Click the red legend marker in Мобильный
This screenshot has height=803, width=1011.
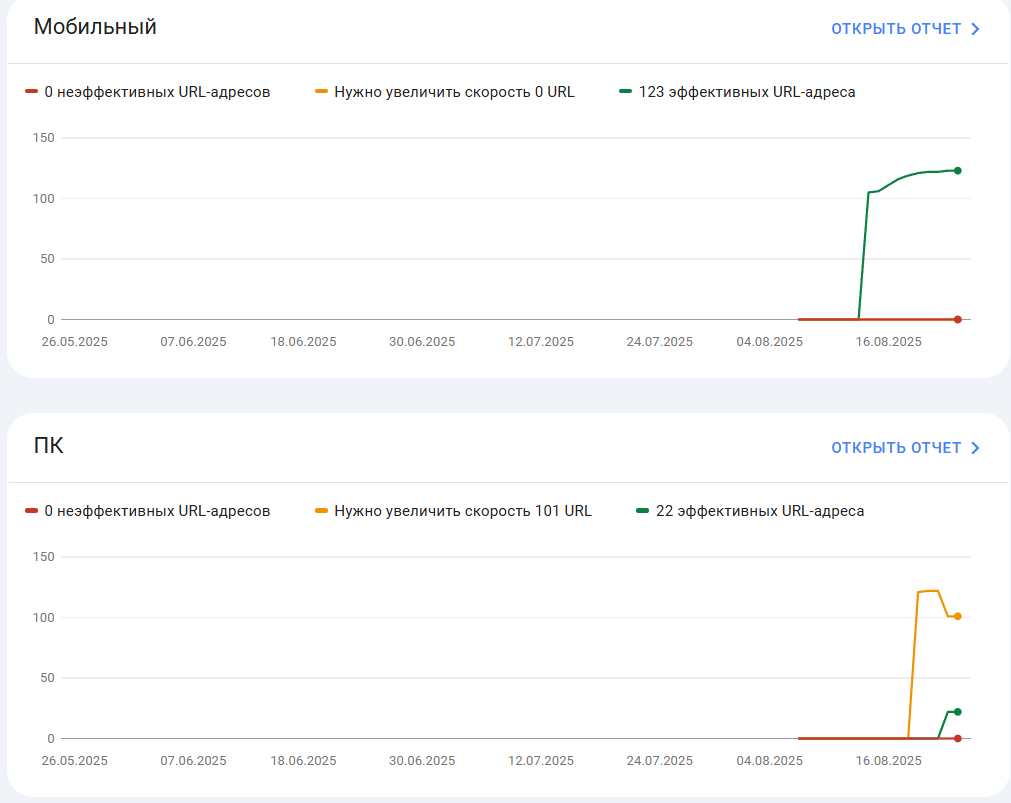(32, 92)
